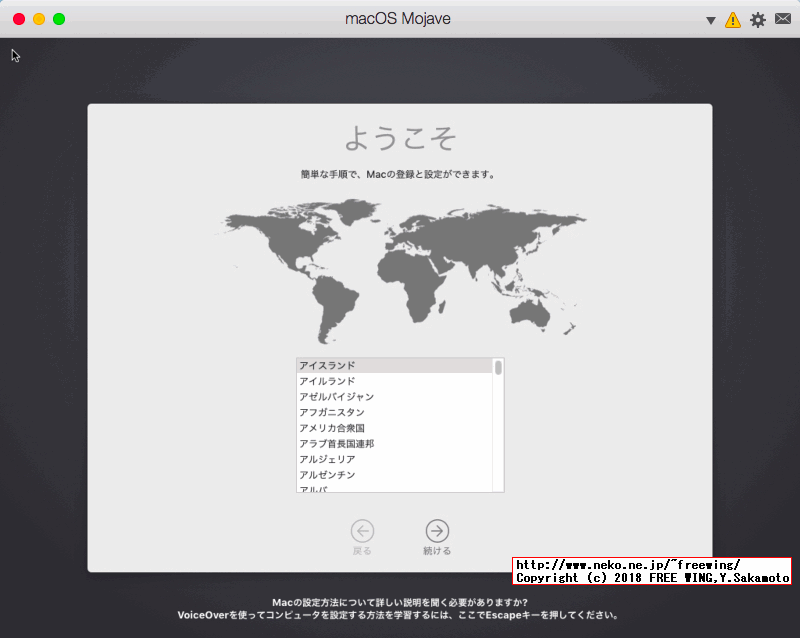800x638 pixels.
Task: Open the neko.ne.jp link
Action: click(x=630, y=565)
